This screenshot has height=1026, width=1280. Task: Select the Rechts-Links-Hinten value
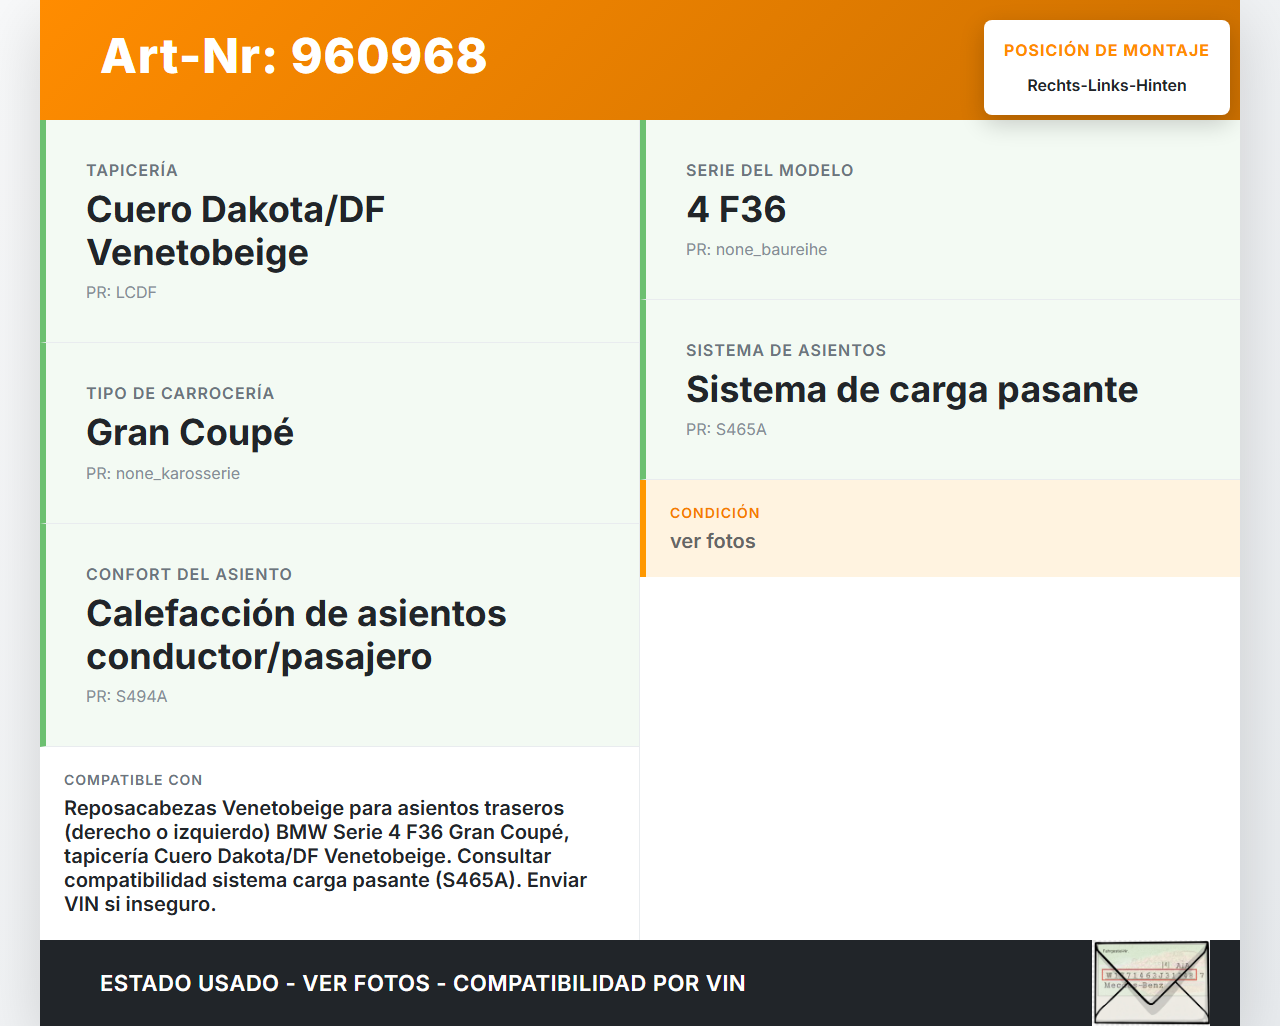1106,86
